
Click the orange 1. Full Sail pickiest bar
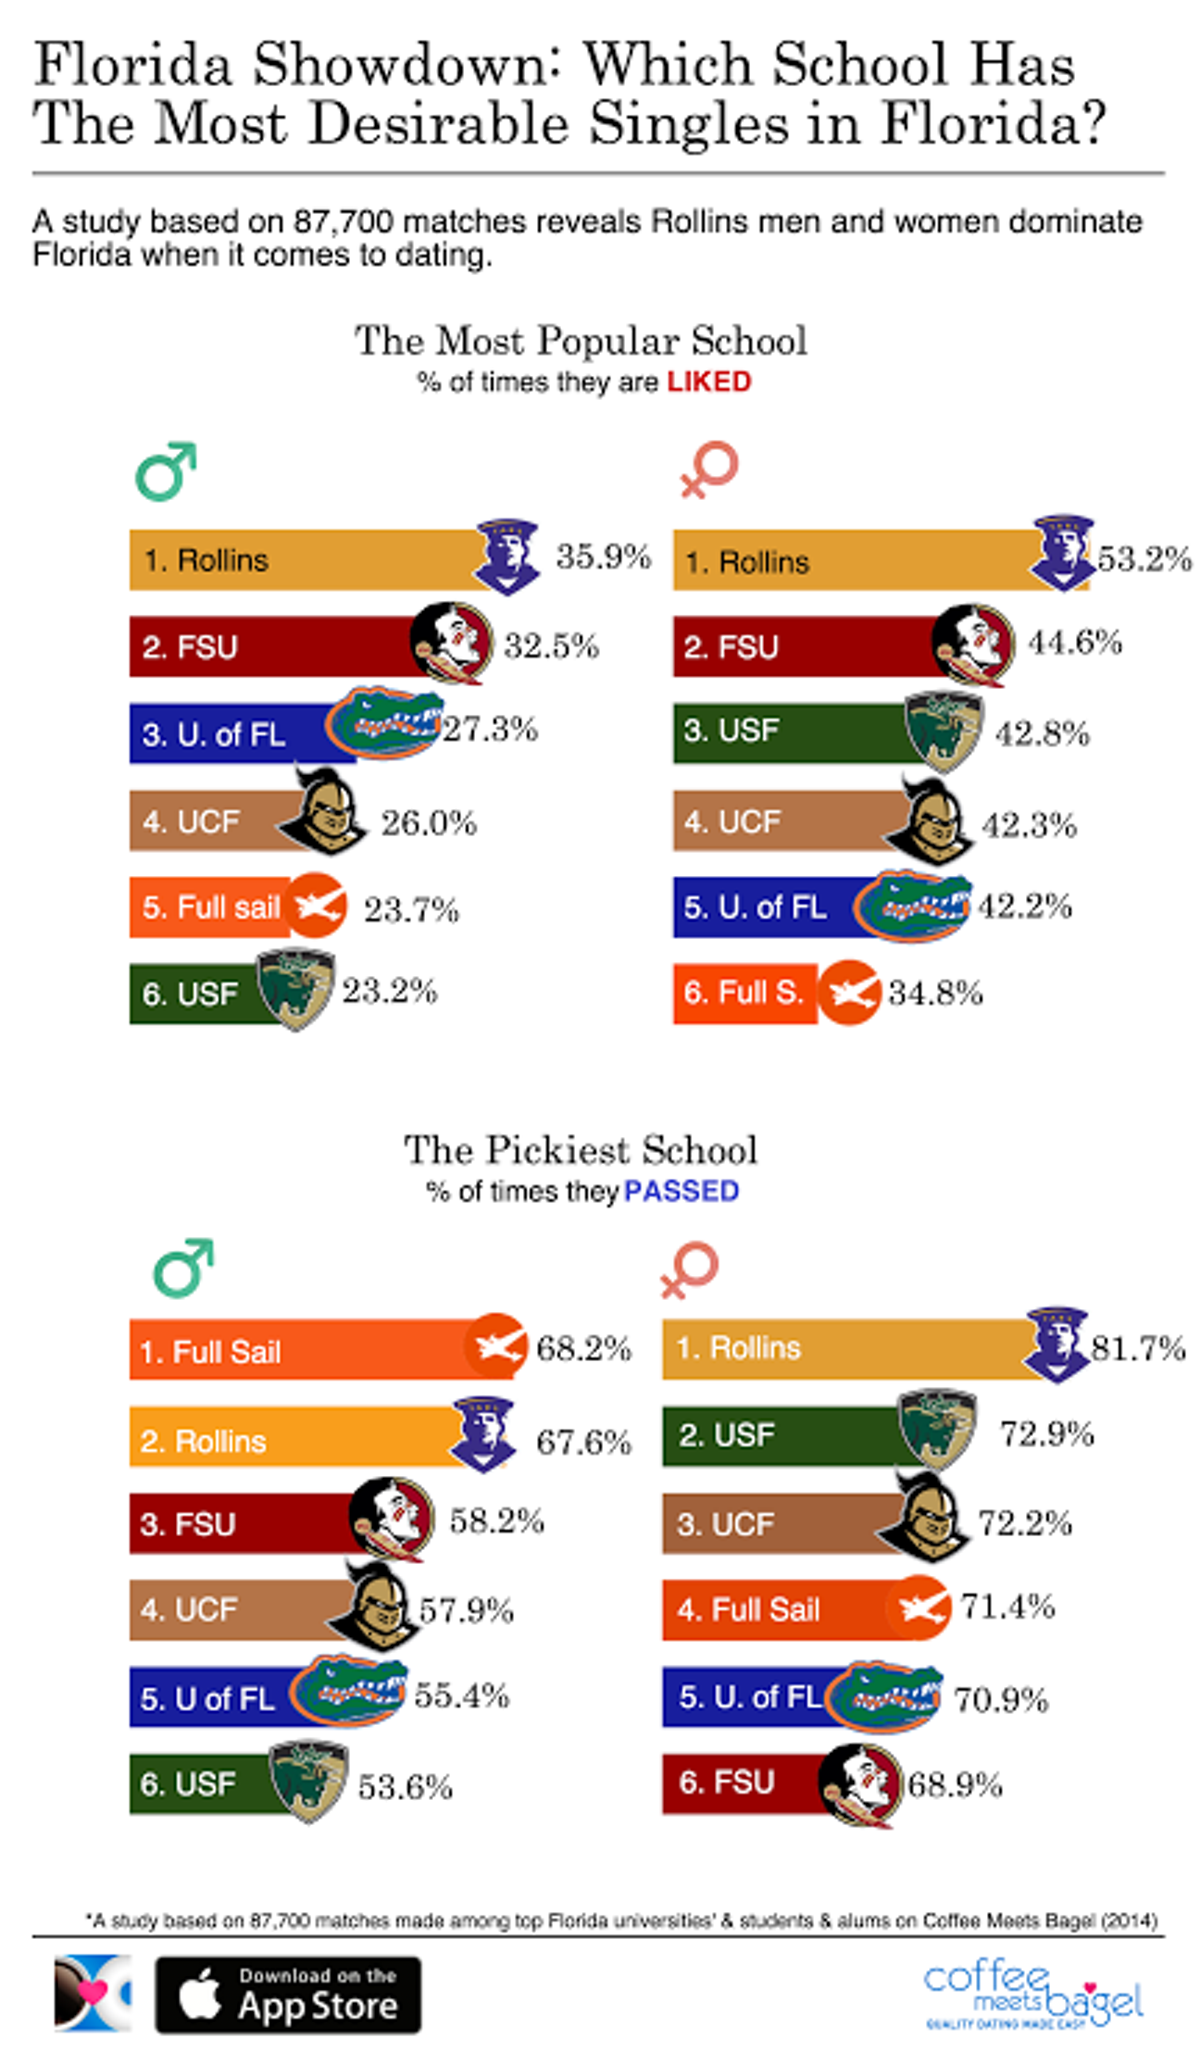(323, 1350)
